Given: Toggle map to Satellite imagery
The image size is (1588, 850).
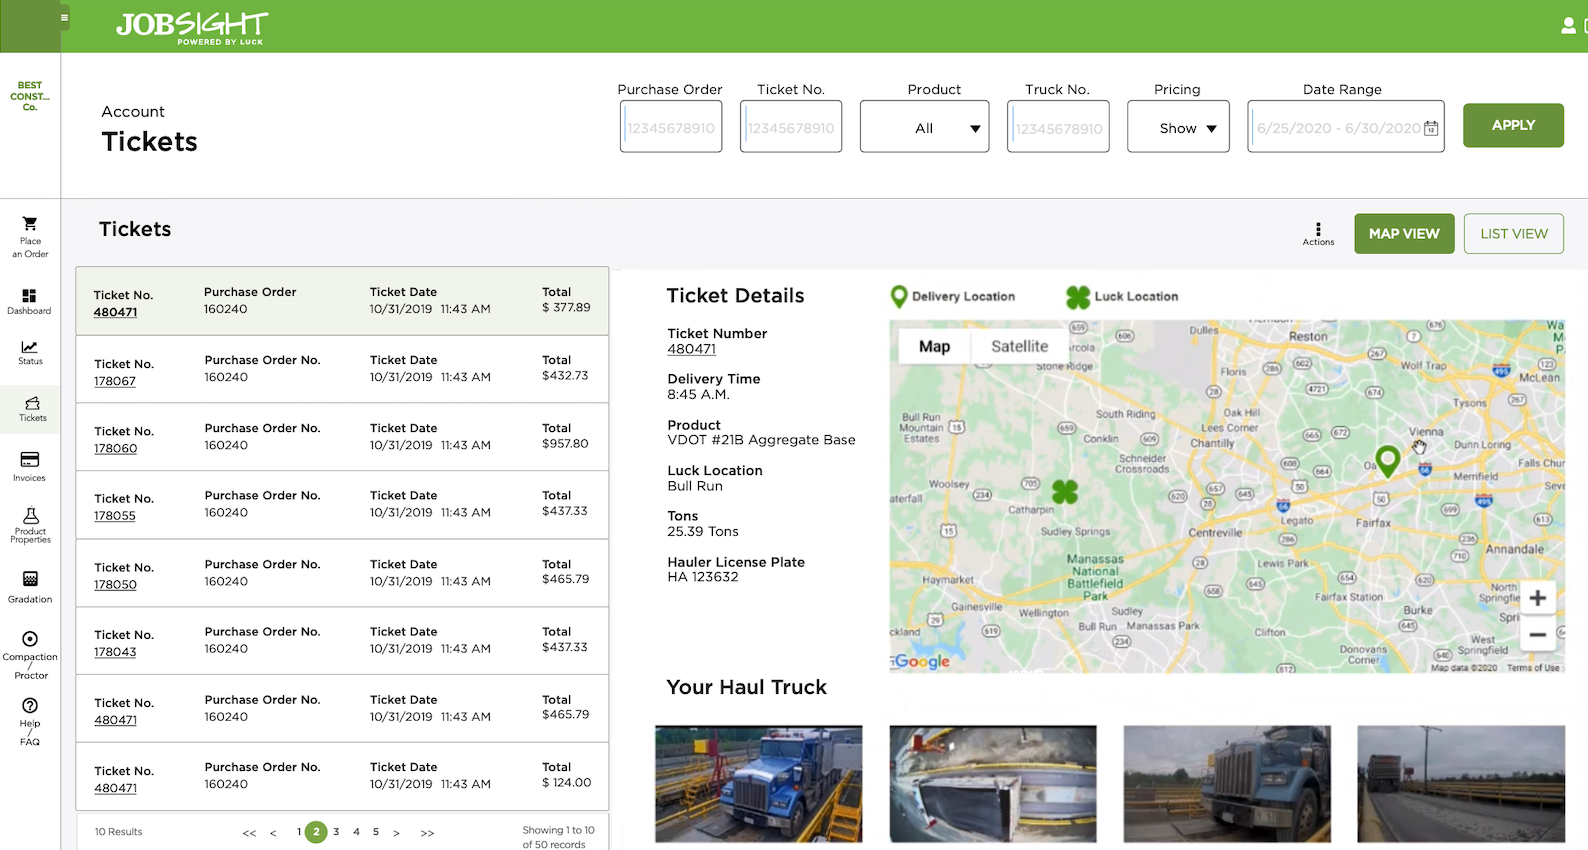Looking at the screenshot, I should coord(1019,346).
